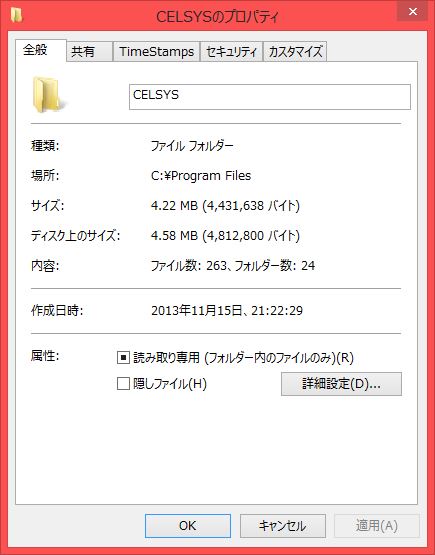435x555 pixels.
Task: Click the 適用(A) apply button
Action: (x=377, y=526)
